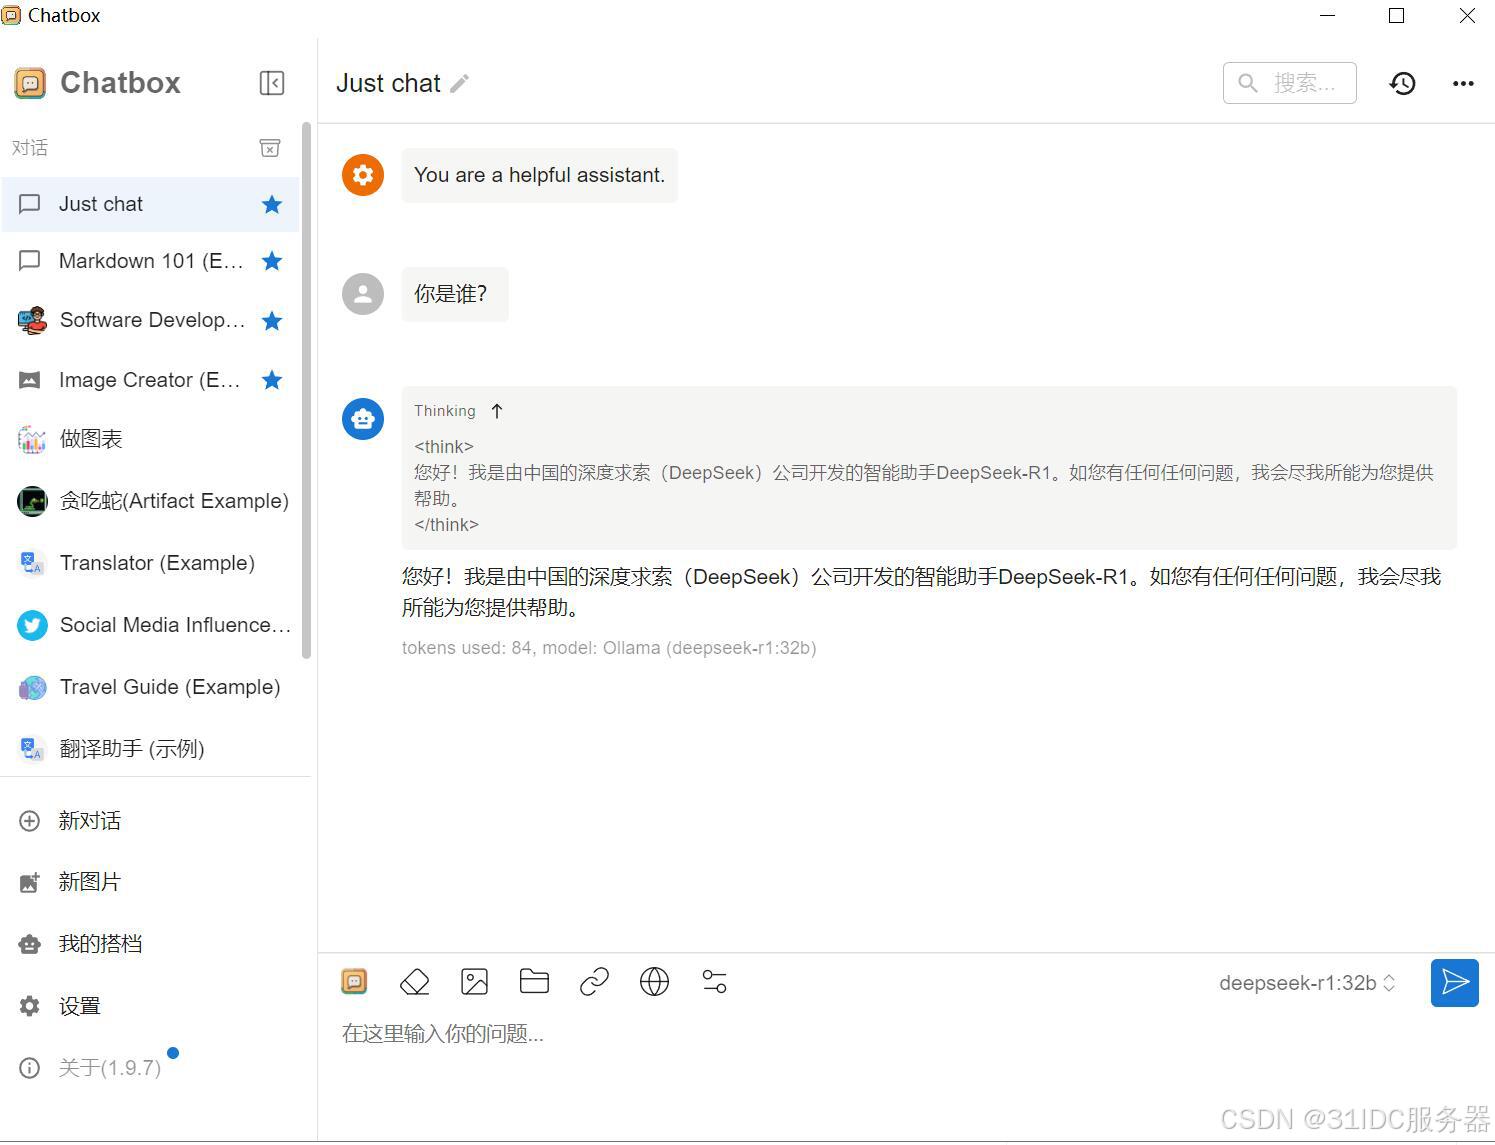Click the archive conversations icon beside 对话
The width and height of the screenshot is (1495, 1145).
click(270, 148)
